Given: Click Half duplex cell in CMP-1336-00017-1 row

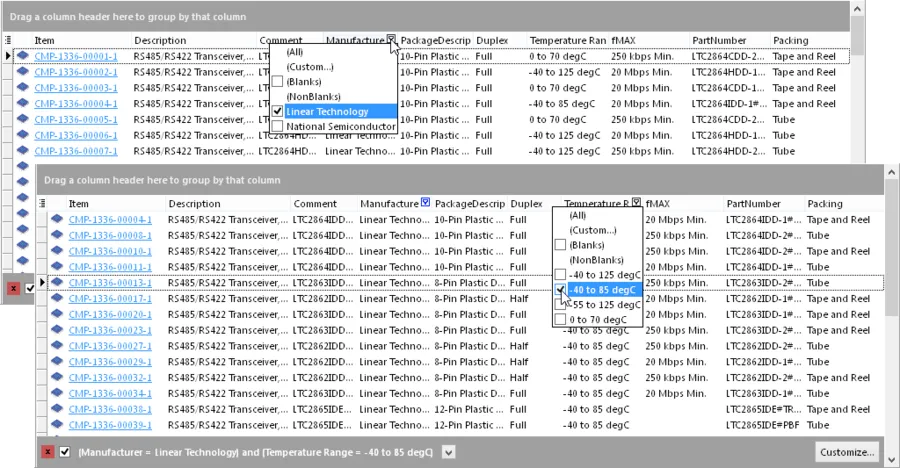Looking at the screenshot, I should (519, 299).
